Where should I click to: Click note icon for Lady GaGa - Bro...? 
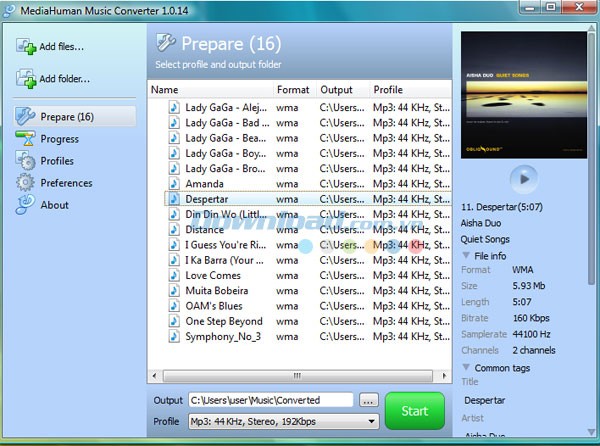[x=174, y=169]
